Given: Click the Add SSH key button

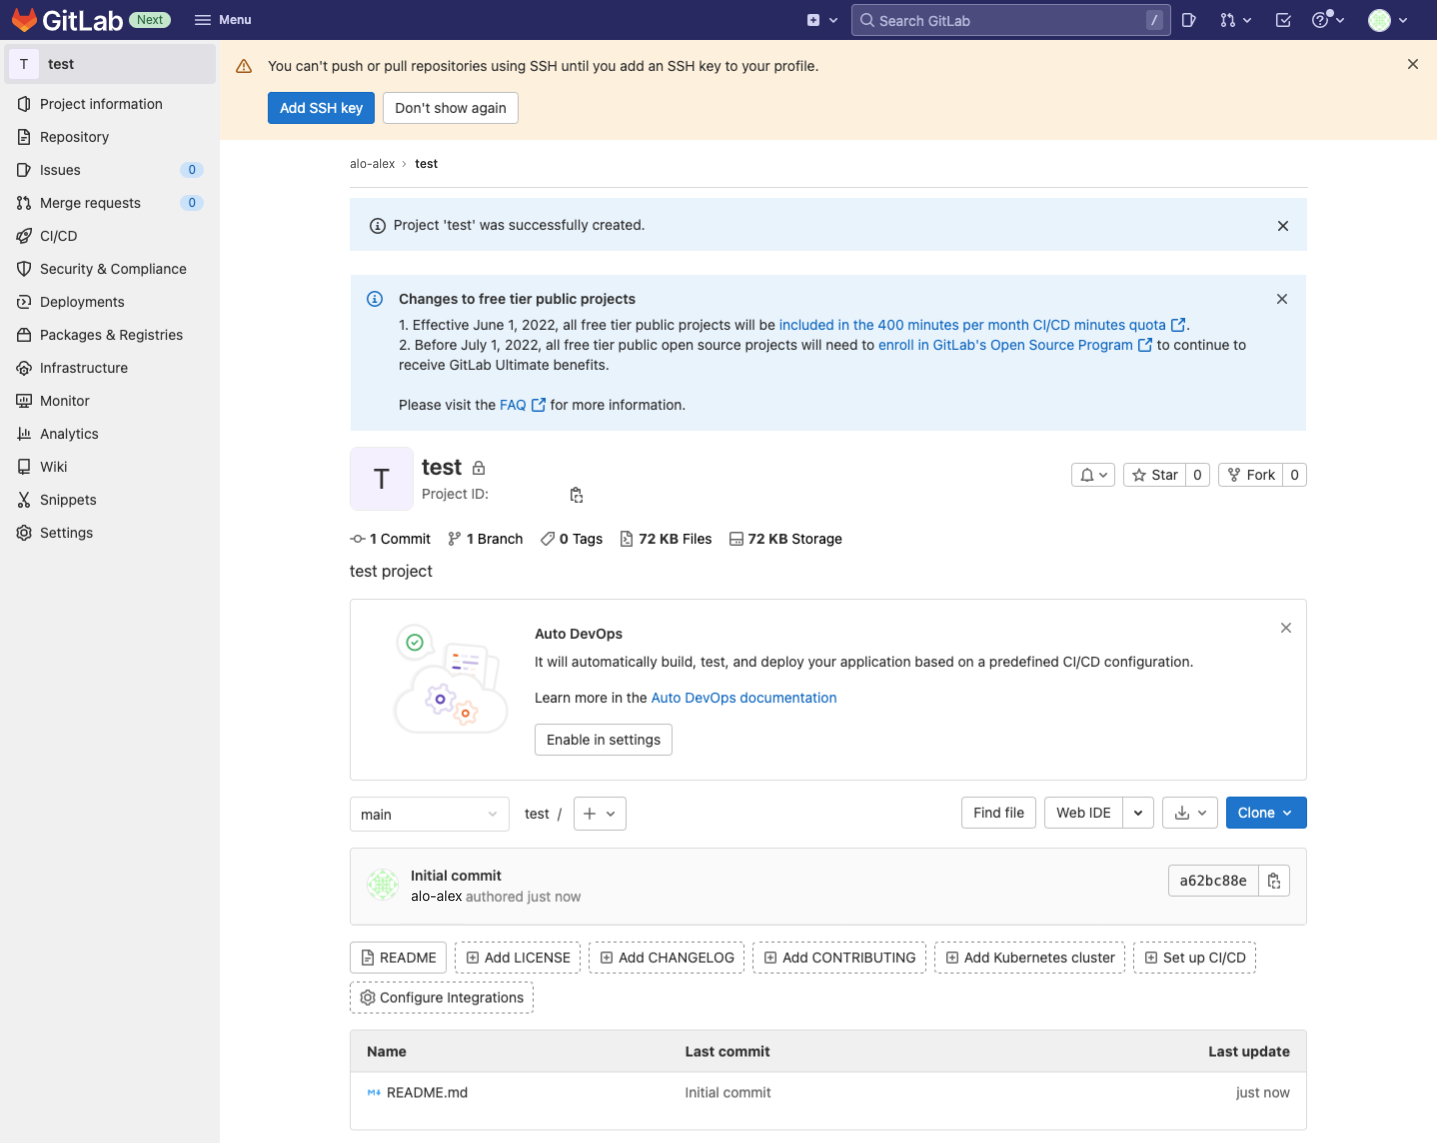Looking at the screenshot, I should [321, 108].
